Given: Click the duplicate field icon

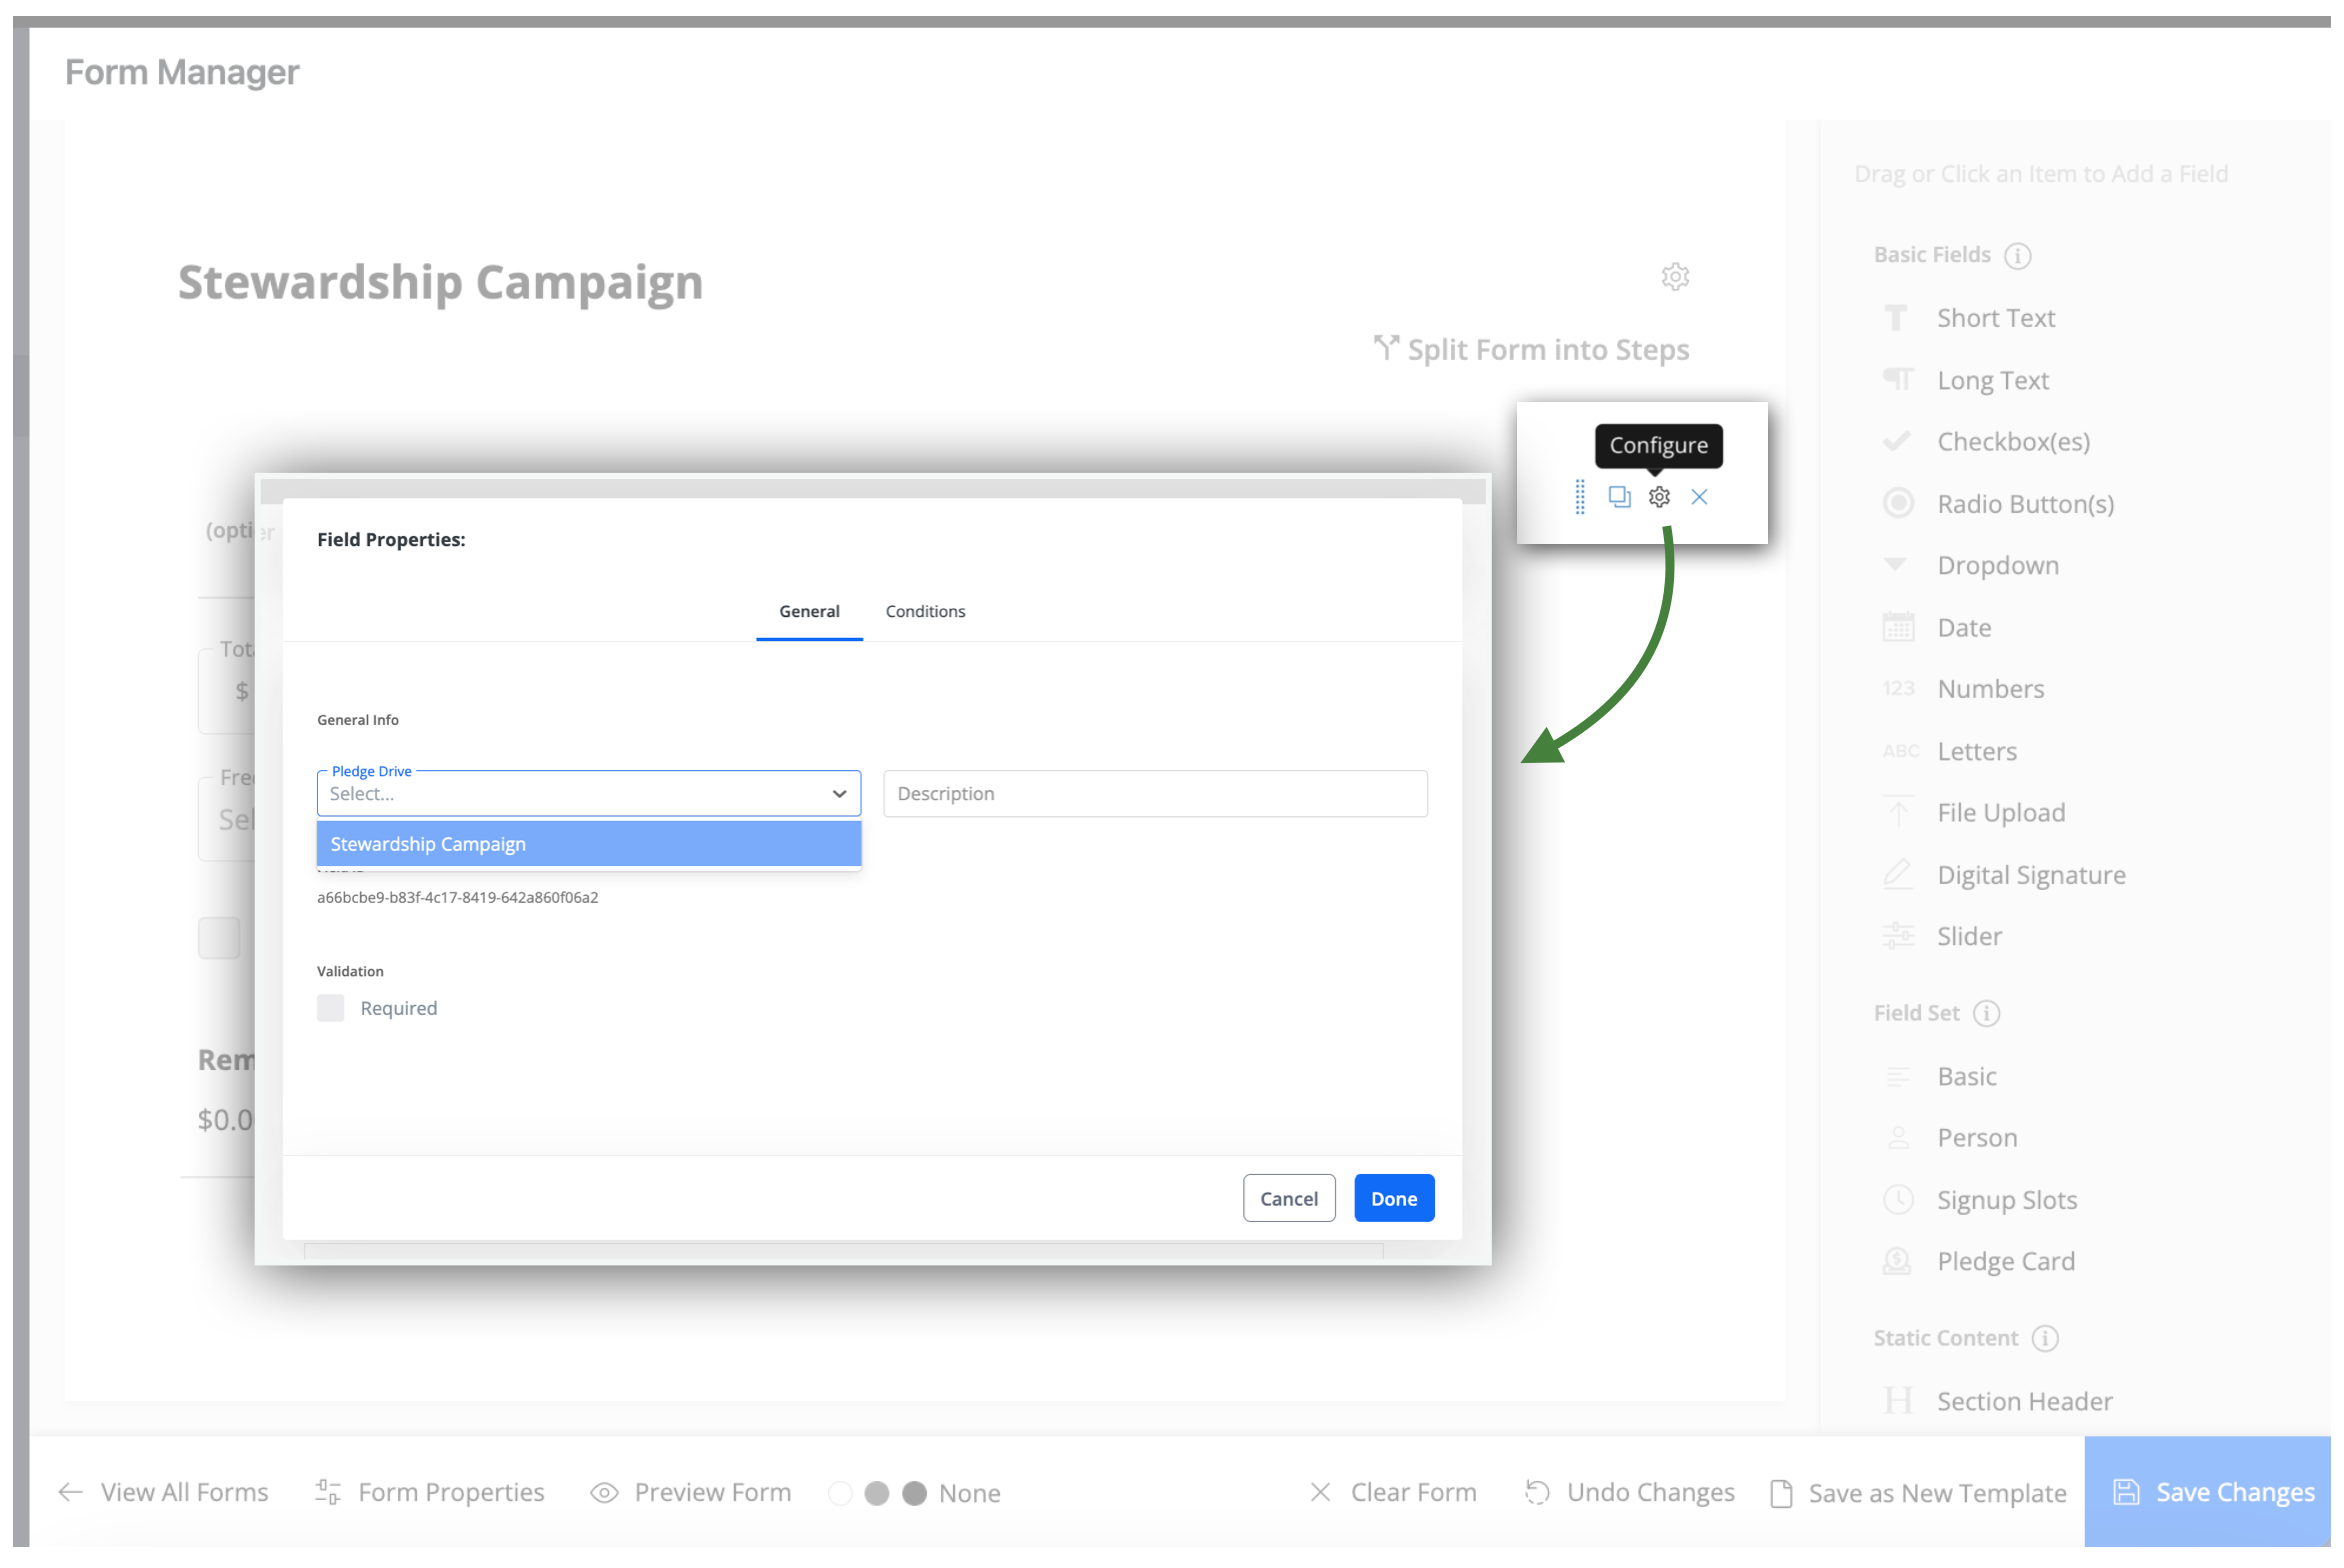Looking at the screenshot, I should click(x=1619, y=497).
